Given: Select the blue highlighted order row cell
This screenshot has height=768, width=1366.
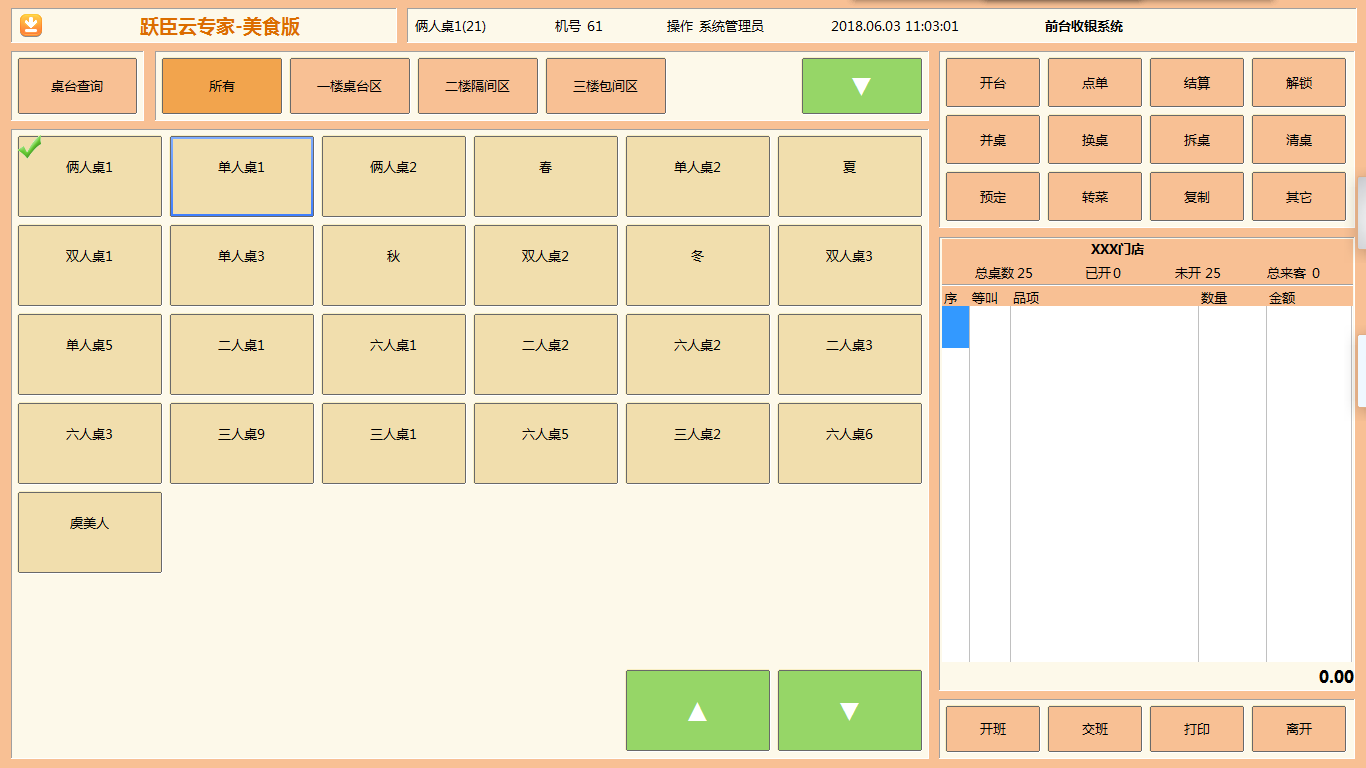Looking at the screenshot, I should [955, 327].
